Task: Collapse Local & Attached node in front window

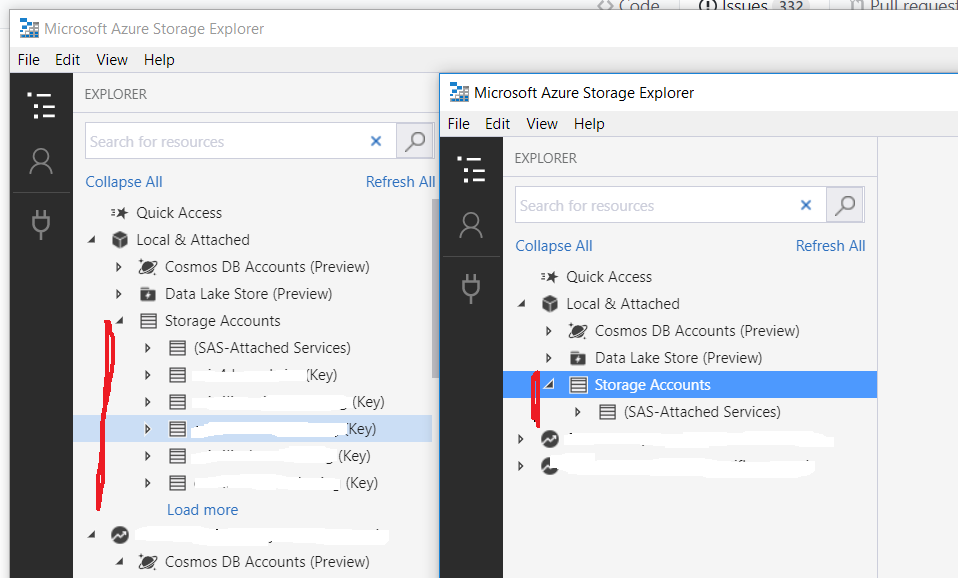Action: (x=522, y=304)
